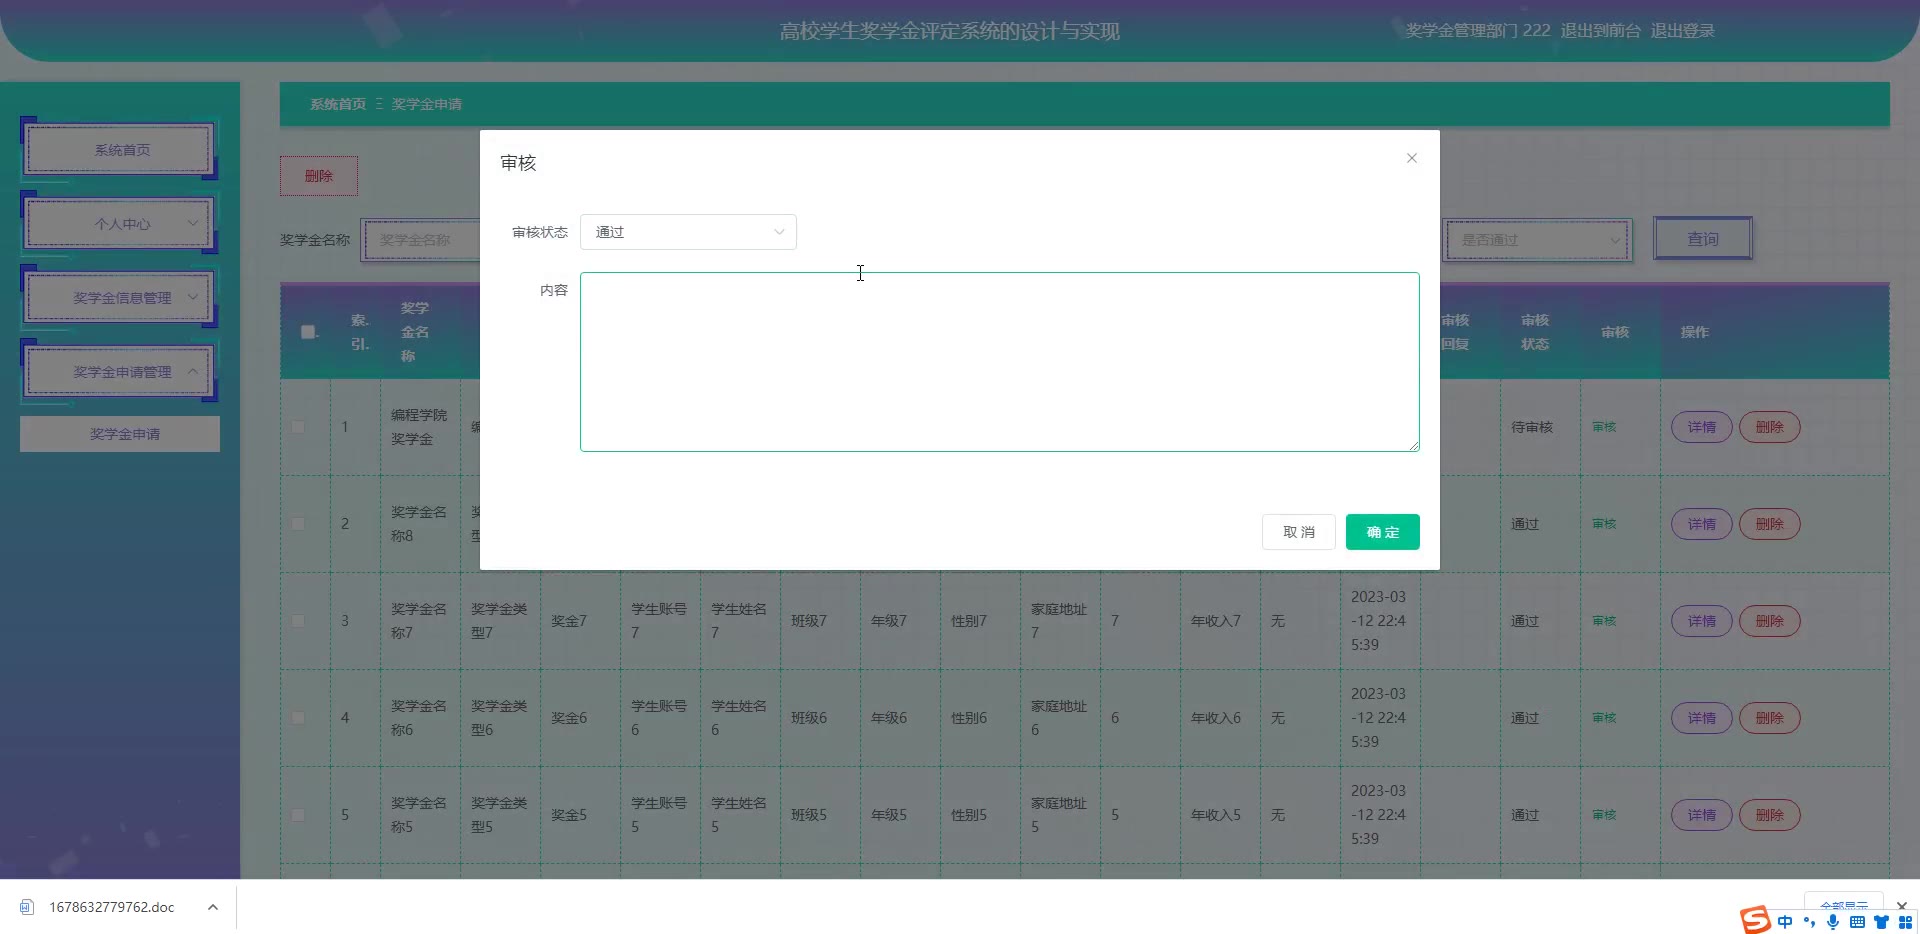Click the 查询 search button

tap(1703, 239)
